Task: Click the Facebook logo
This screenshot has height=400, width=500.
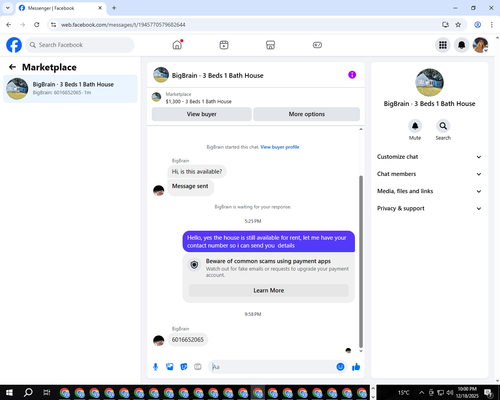Action: (x=14, y=45)
